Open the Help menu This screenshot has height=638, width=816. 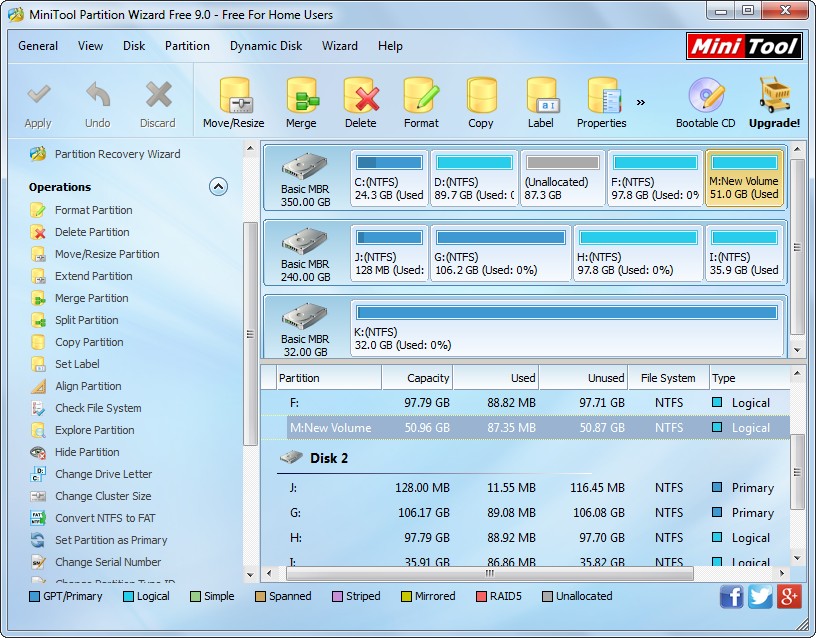point(390,46)
